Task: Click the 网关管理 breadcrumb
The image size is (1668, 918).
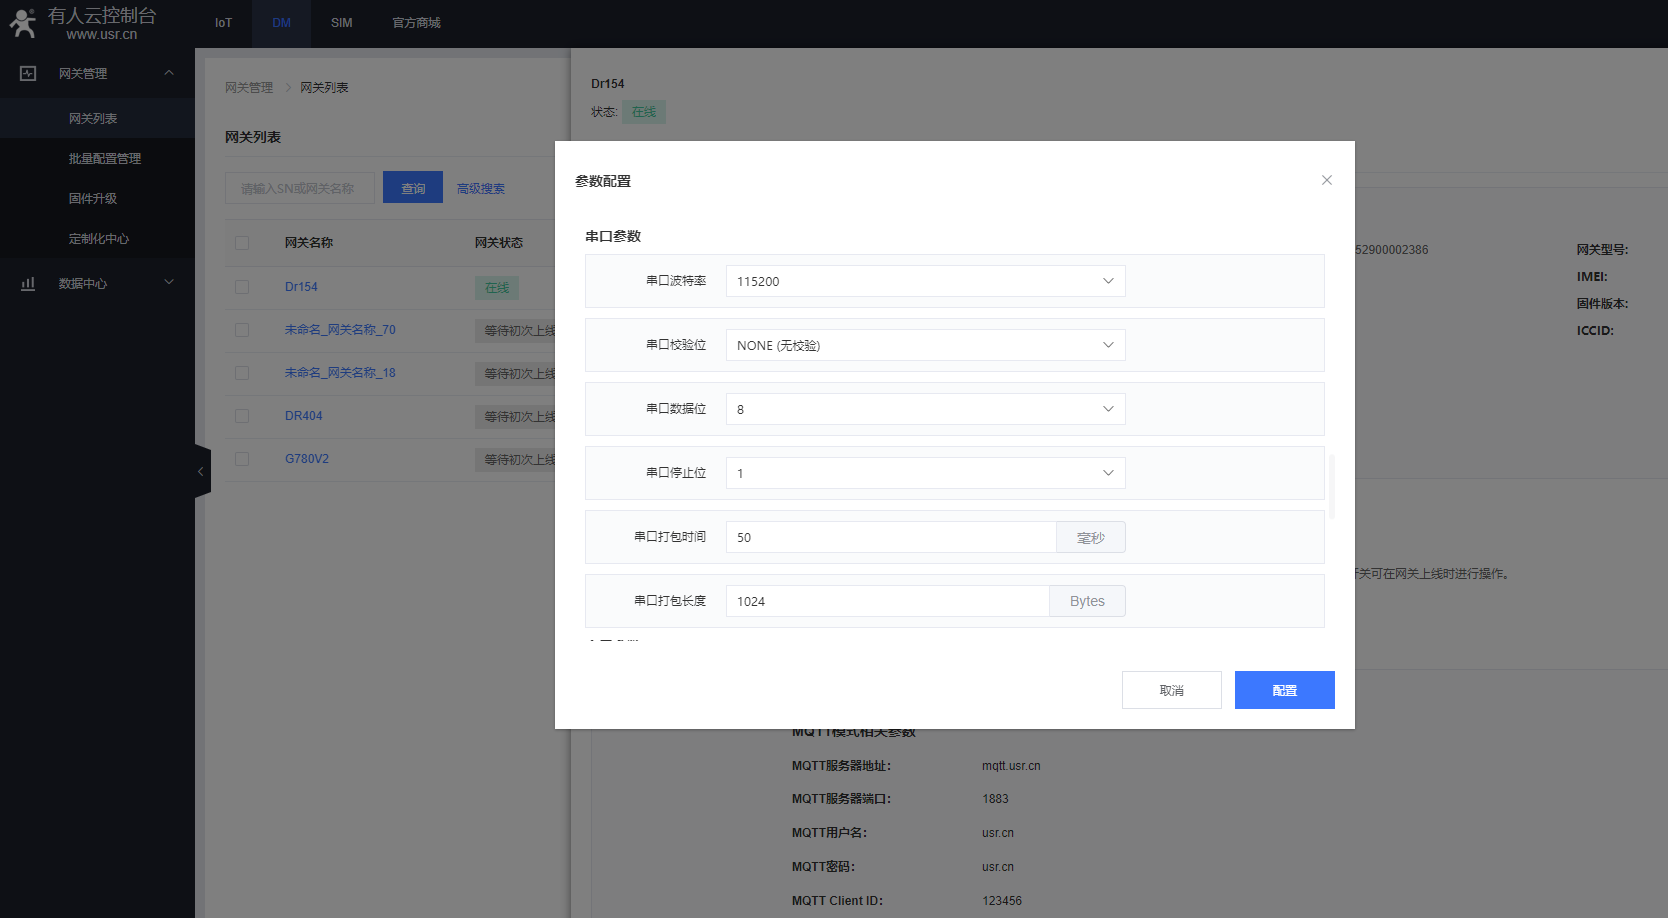Action: pyautogui.click(x=249, y=88)
